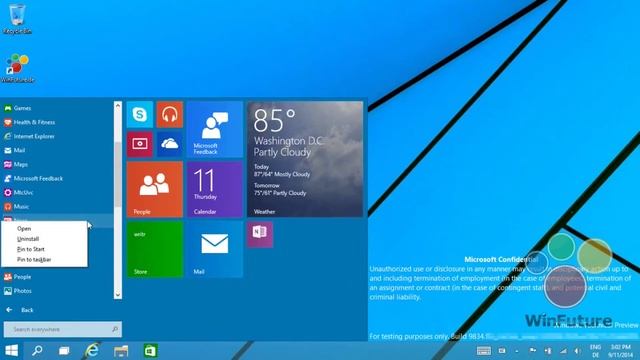The image size is (640, 360).
Task: Open the small OneNote tile
Action: pos(260,234)
